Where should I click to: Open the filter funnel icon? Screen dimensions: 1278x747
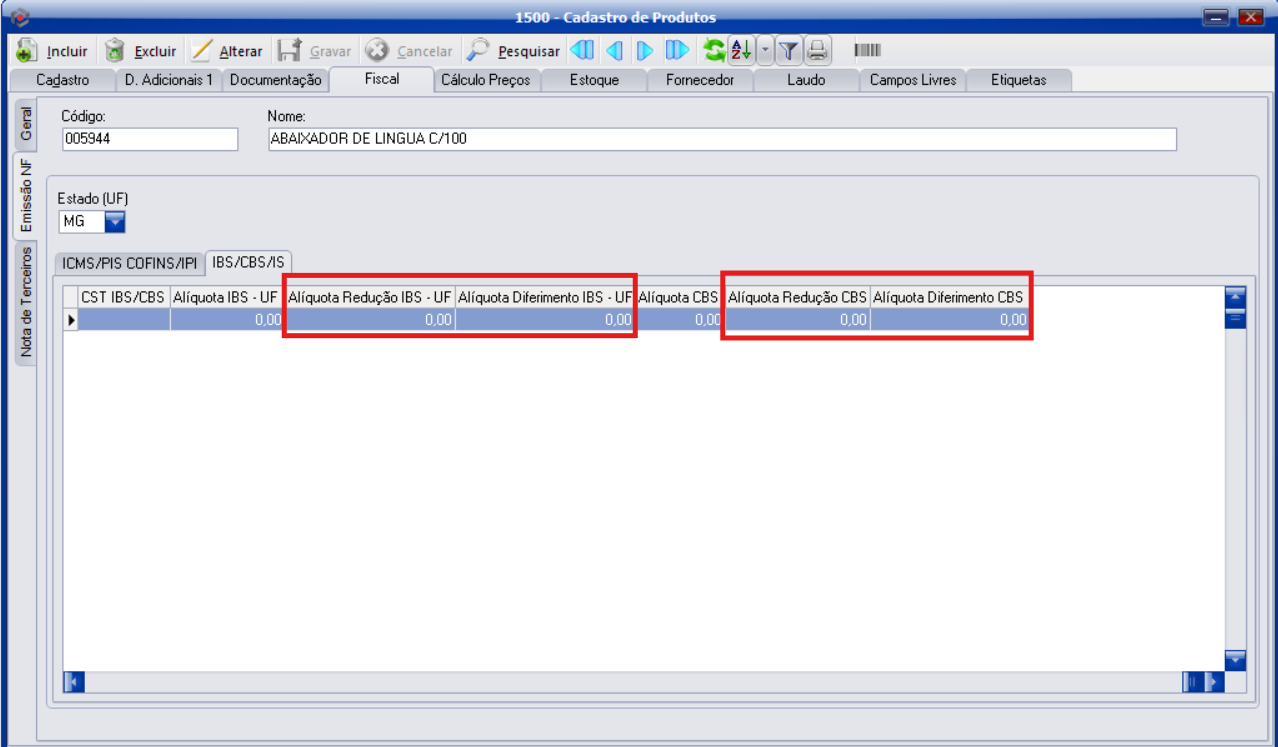pos(788,51)
